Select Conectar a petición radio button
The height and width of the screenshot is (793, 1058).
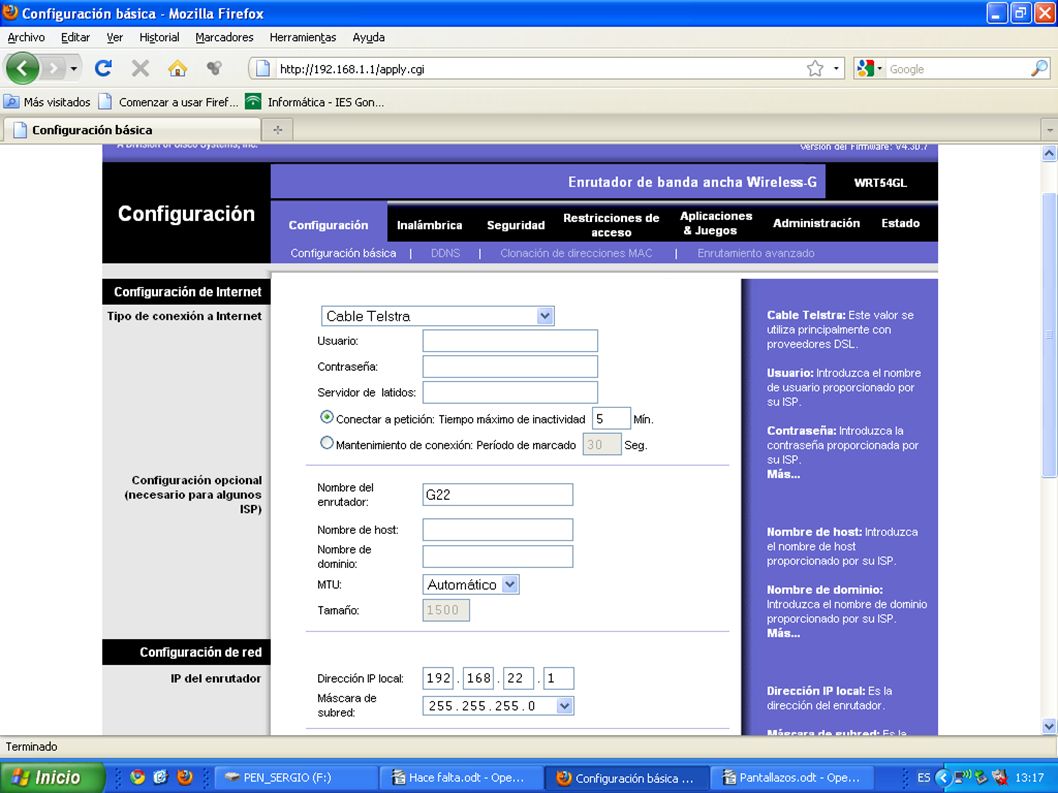(x=327, y=418)
